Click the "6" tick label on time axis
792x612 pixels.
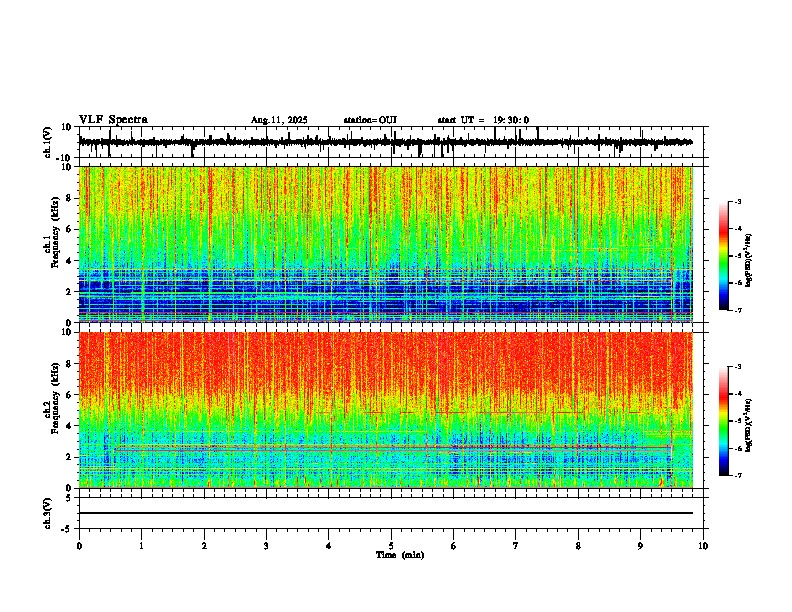[x=454, y=546]
